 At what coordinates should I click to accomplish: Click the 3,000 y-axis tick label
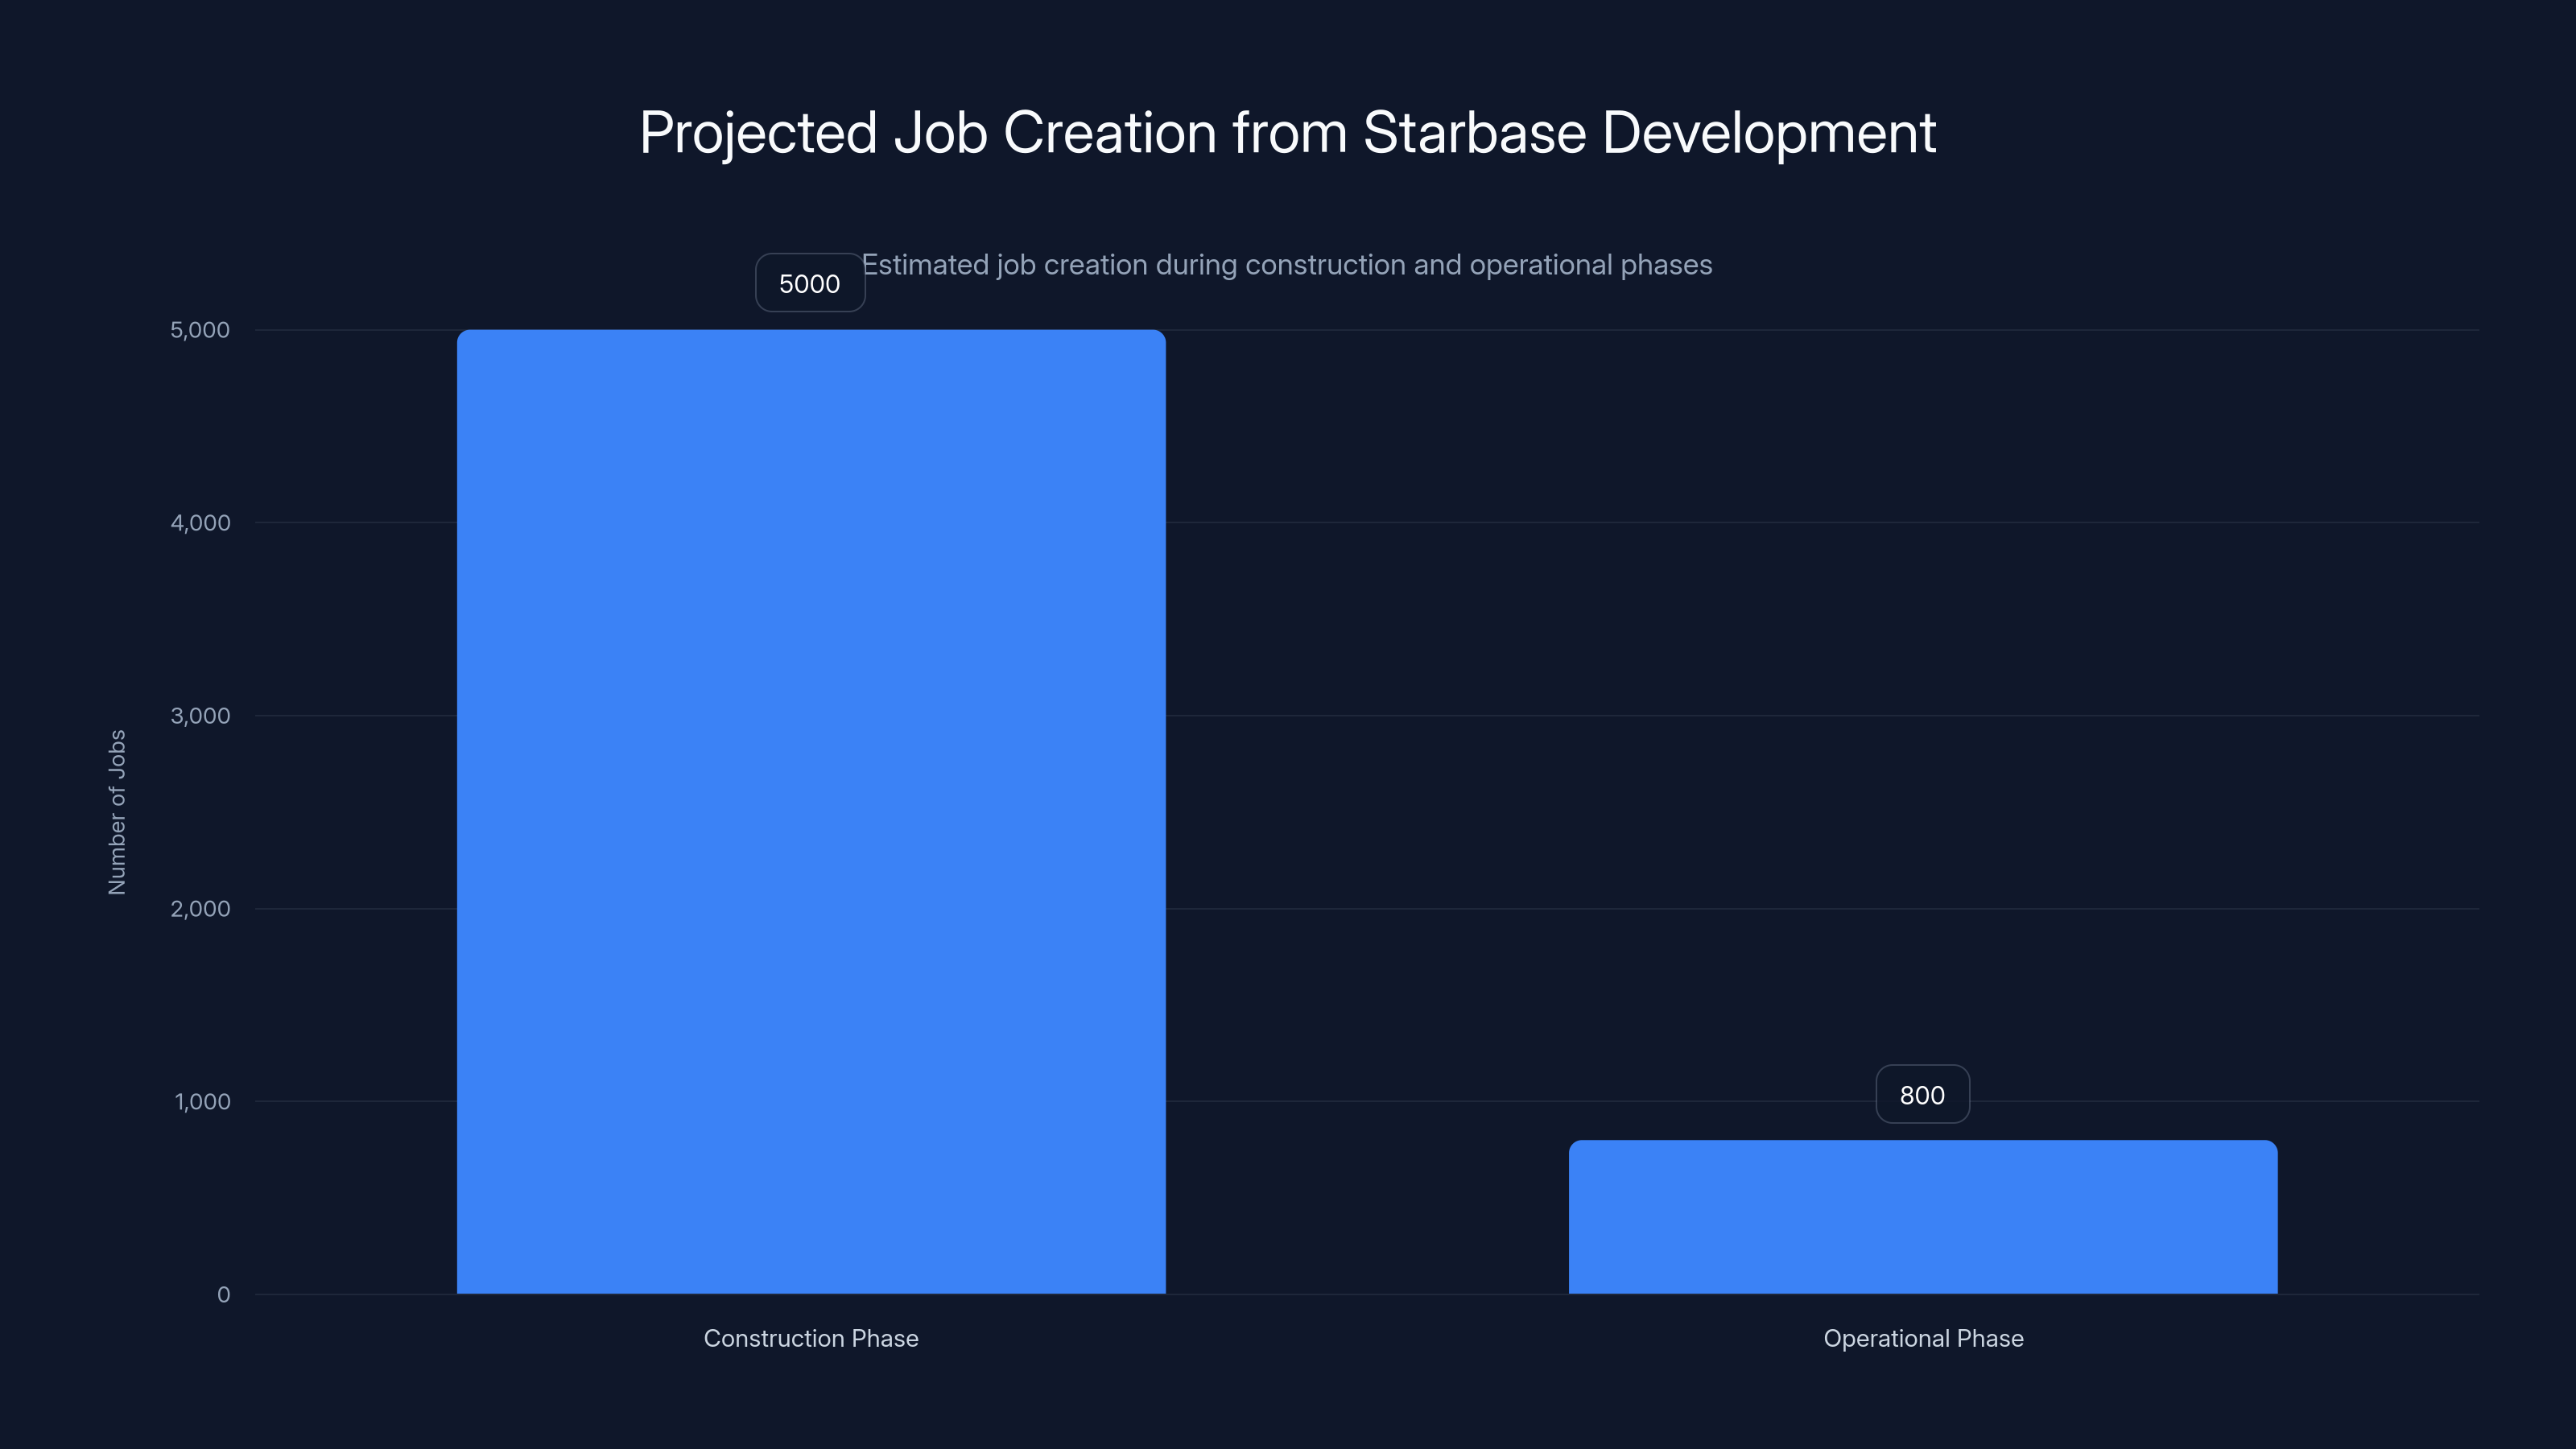[200, 716]
